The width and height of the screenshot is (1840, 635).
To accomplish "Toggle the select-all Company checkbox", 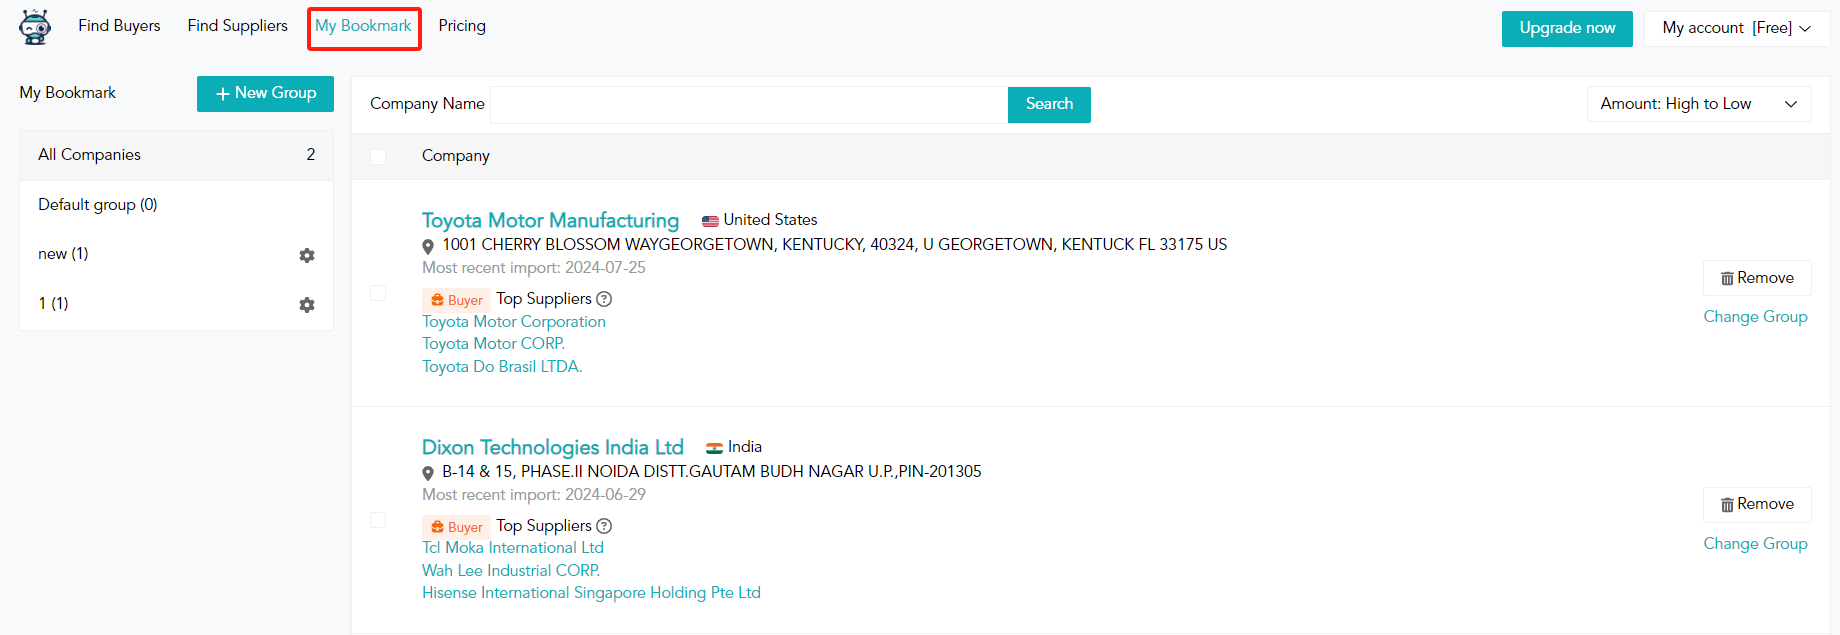I will [x=378, y=157].
